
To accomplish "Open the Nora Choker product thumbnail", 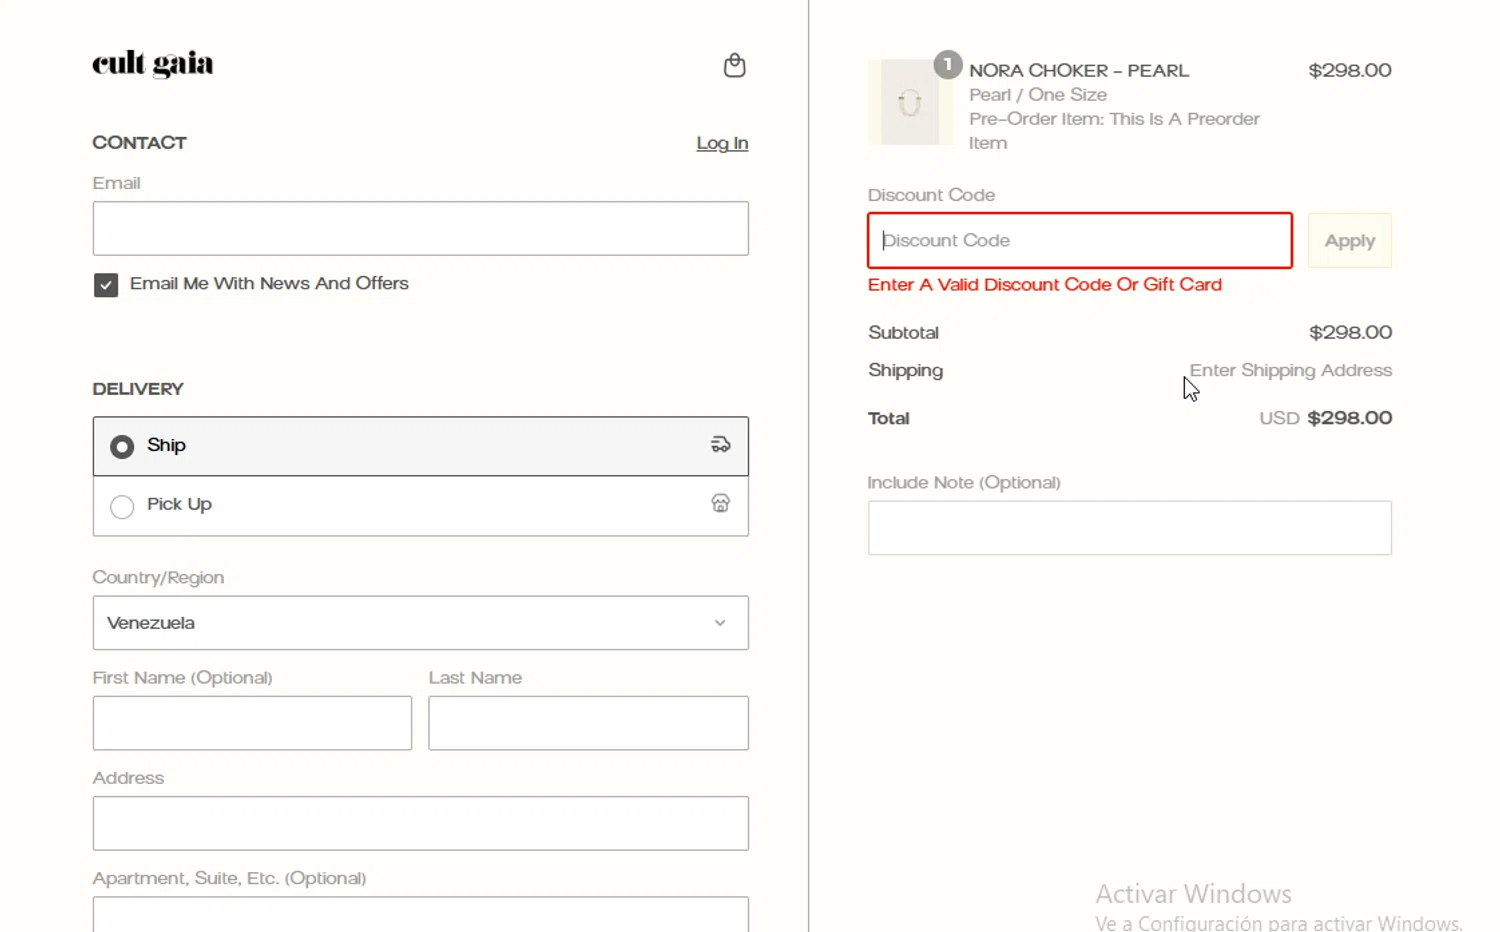I will [x=910, y=102].
